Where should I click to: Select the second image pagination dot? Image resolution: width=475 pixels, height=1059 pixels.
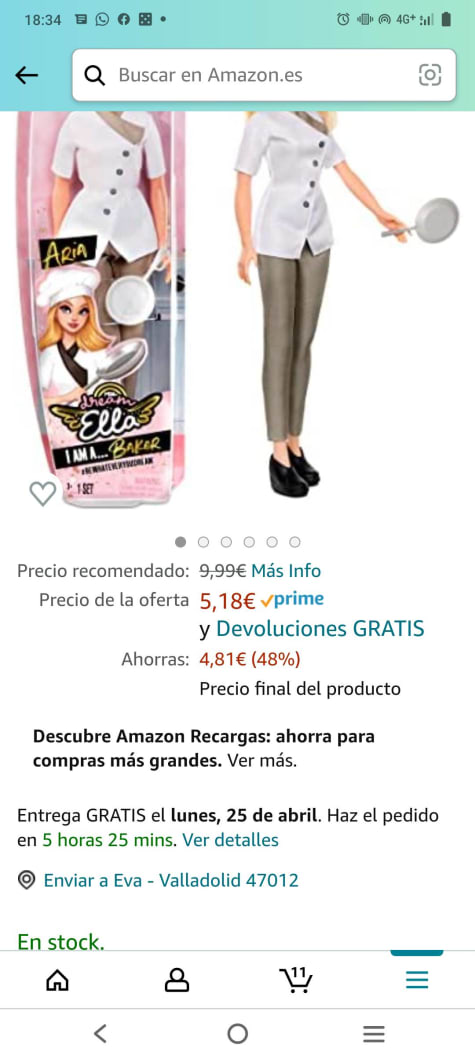(203, 542)
